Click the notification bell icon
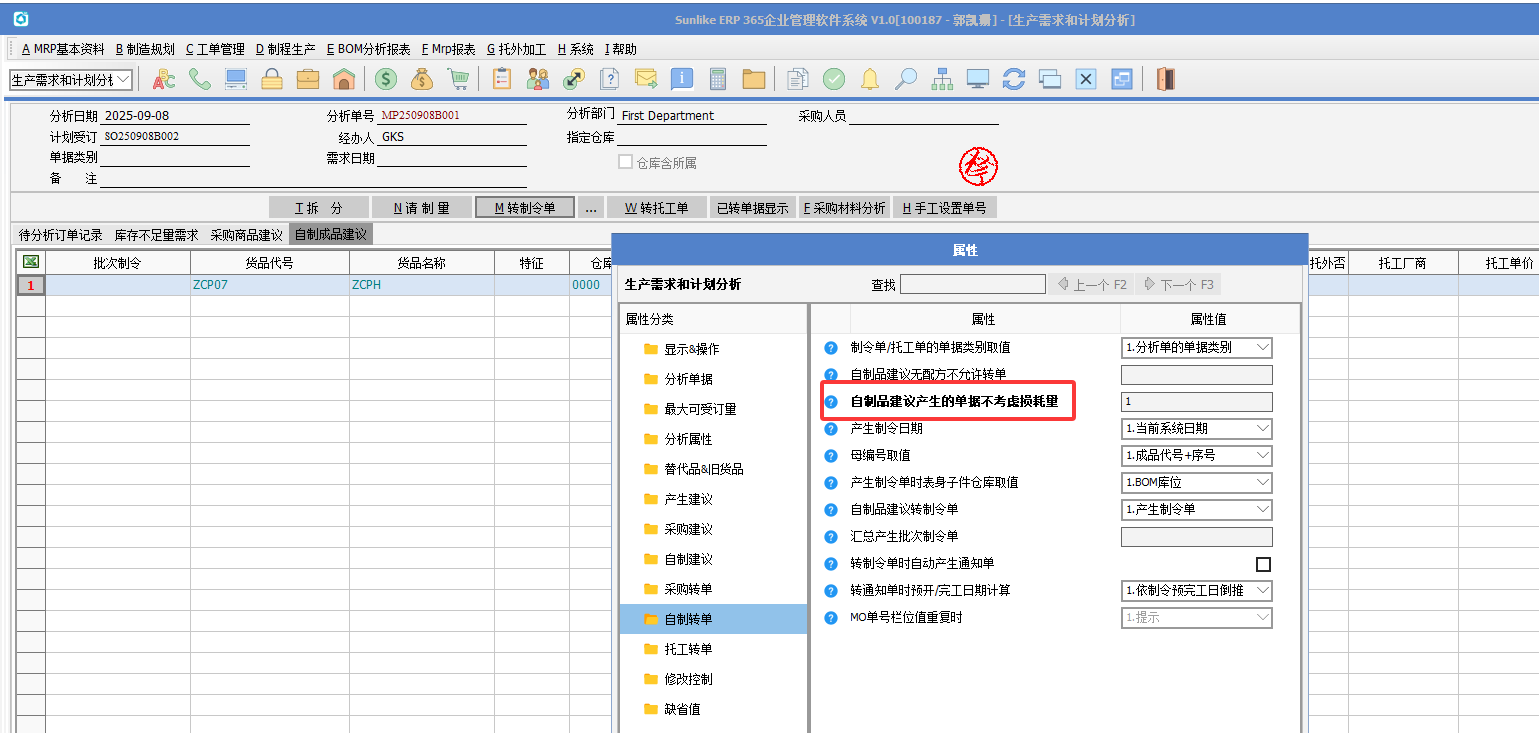1539x733 pixels. point(870,79)
